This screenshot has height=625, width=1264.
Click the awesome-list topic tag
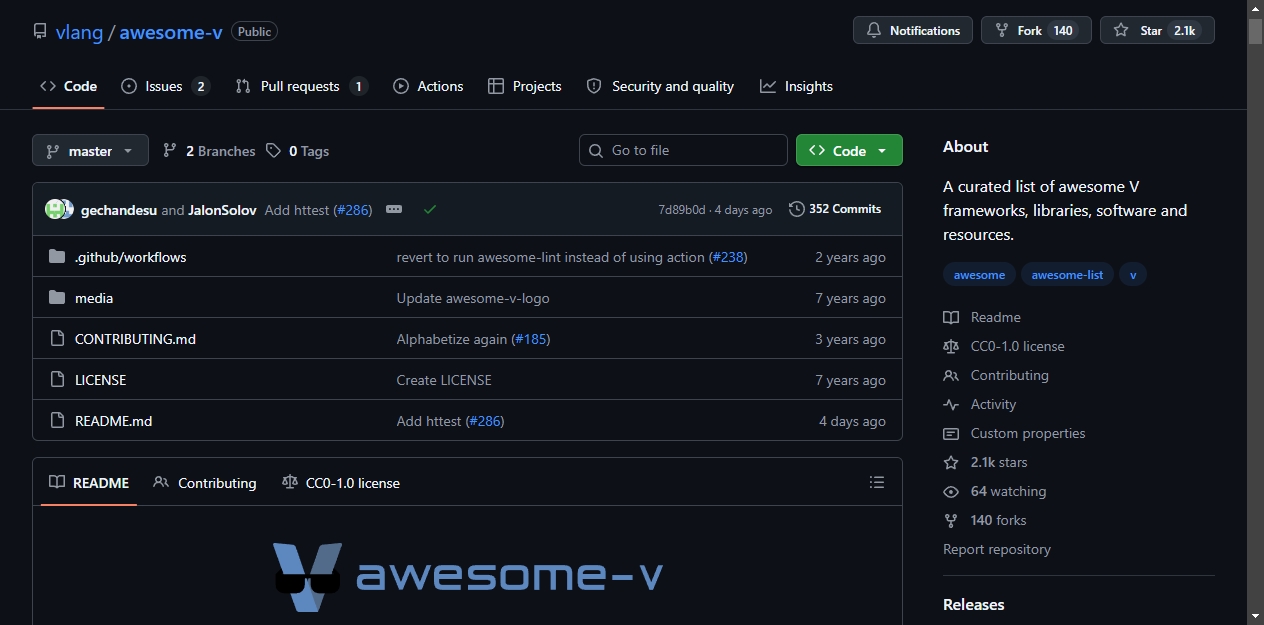pos(1067,274)
